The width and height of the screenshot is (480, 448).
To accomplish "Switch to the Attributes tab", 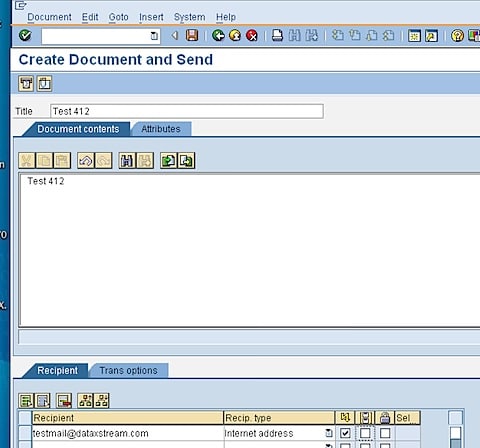I will click(161, 129).
